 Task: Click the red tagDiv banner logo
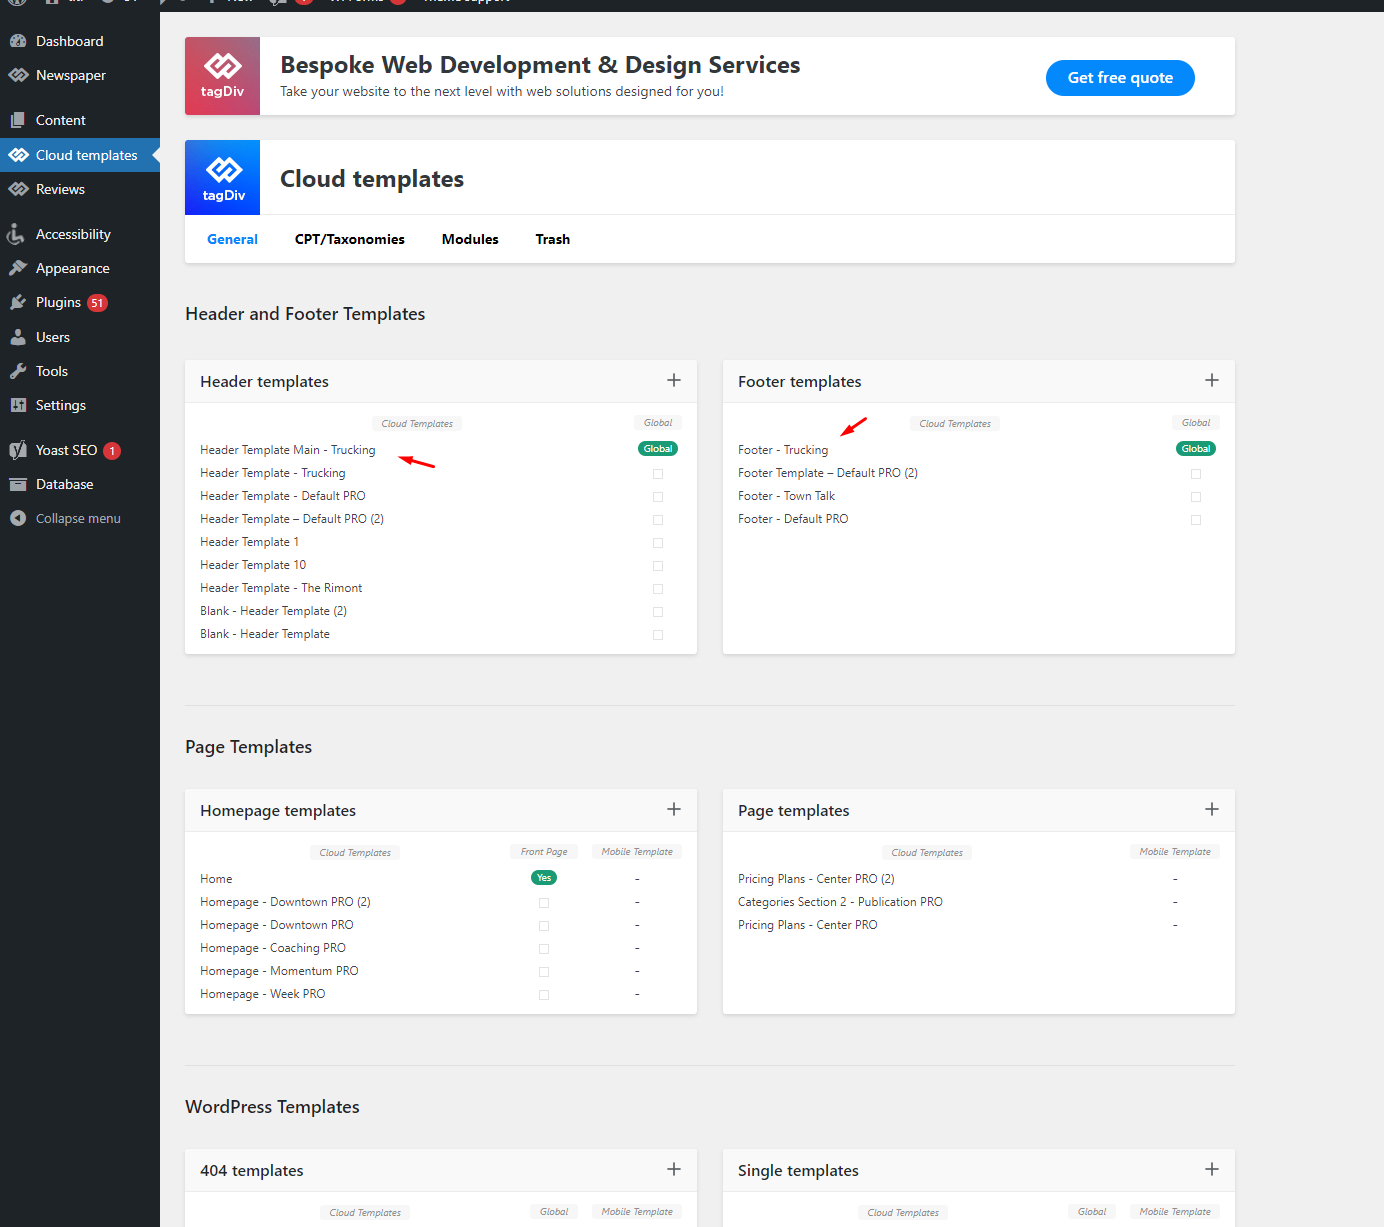point(222,76)
